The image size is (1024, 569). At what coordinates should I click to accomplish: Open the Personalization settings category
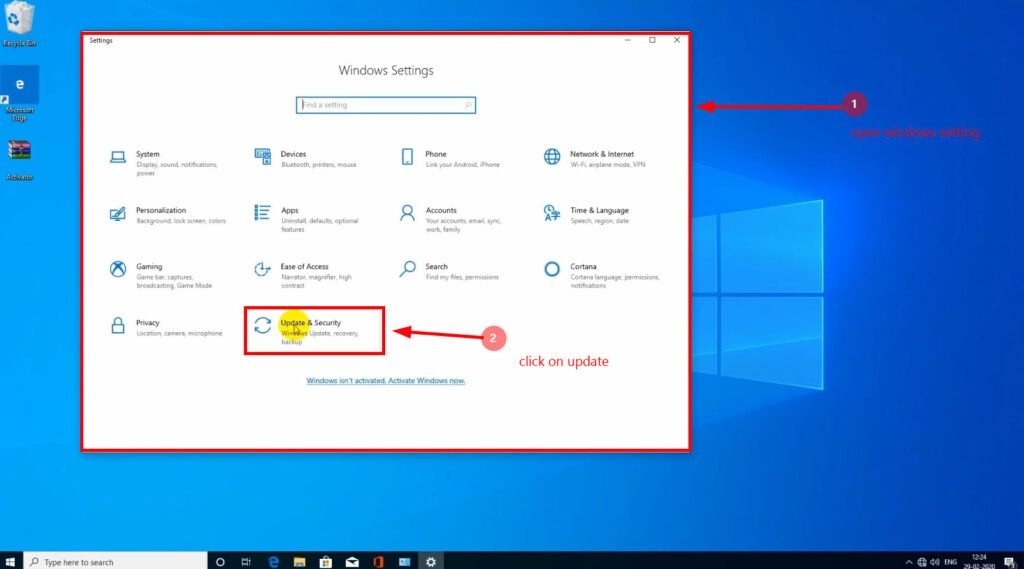[x=168, y=216]
